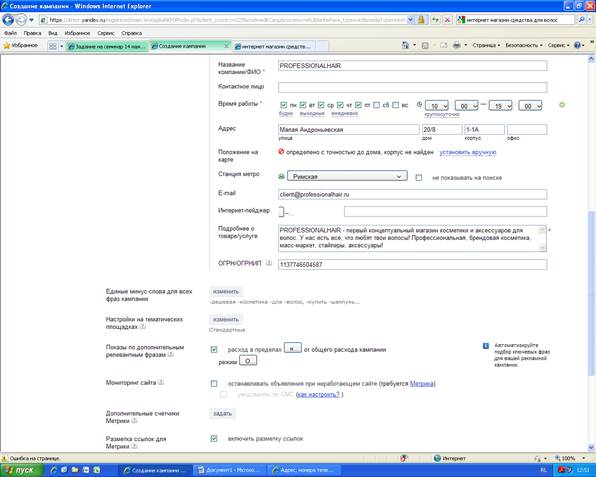The width and height of the screenshot is (596, 477).
Task: Toggle 'включить разметку ссылок' checkbox
Action: 214,439
